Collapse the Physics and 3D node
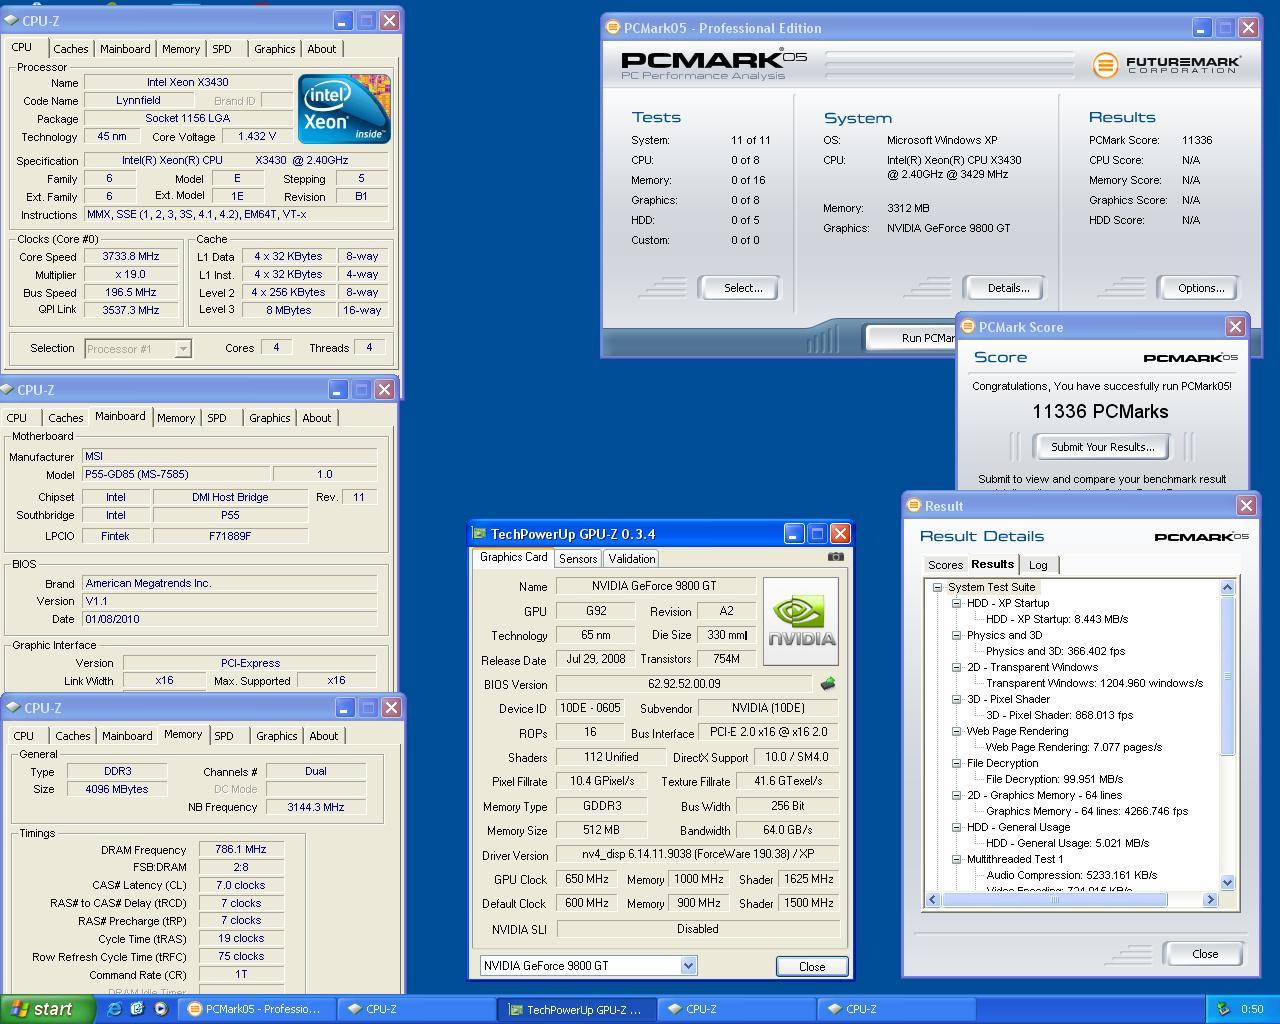The image size is (1280, 1024). [956, 636]
